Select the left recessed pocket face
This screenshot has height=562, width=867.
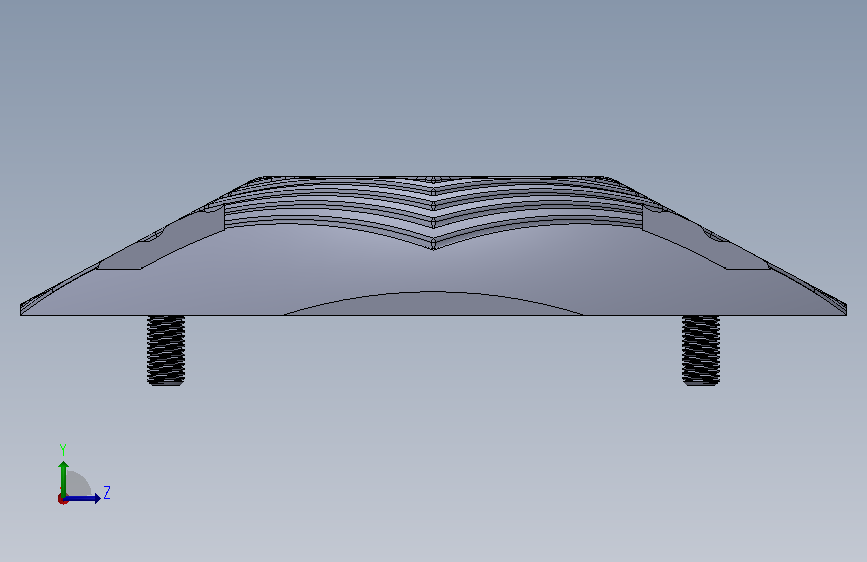[166, 241]
